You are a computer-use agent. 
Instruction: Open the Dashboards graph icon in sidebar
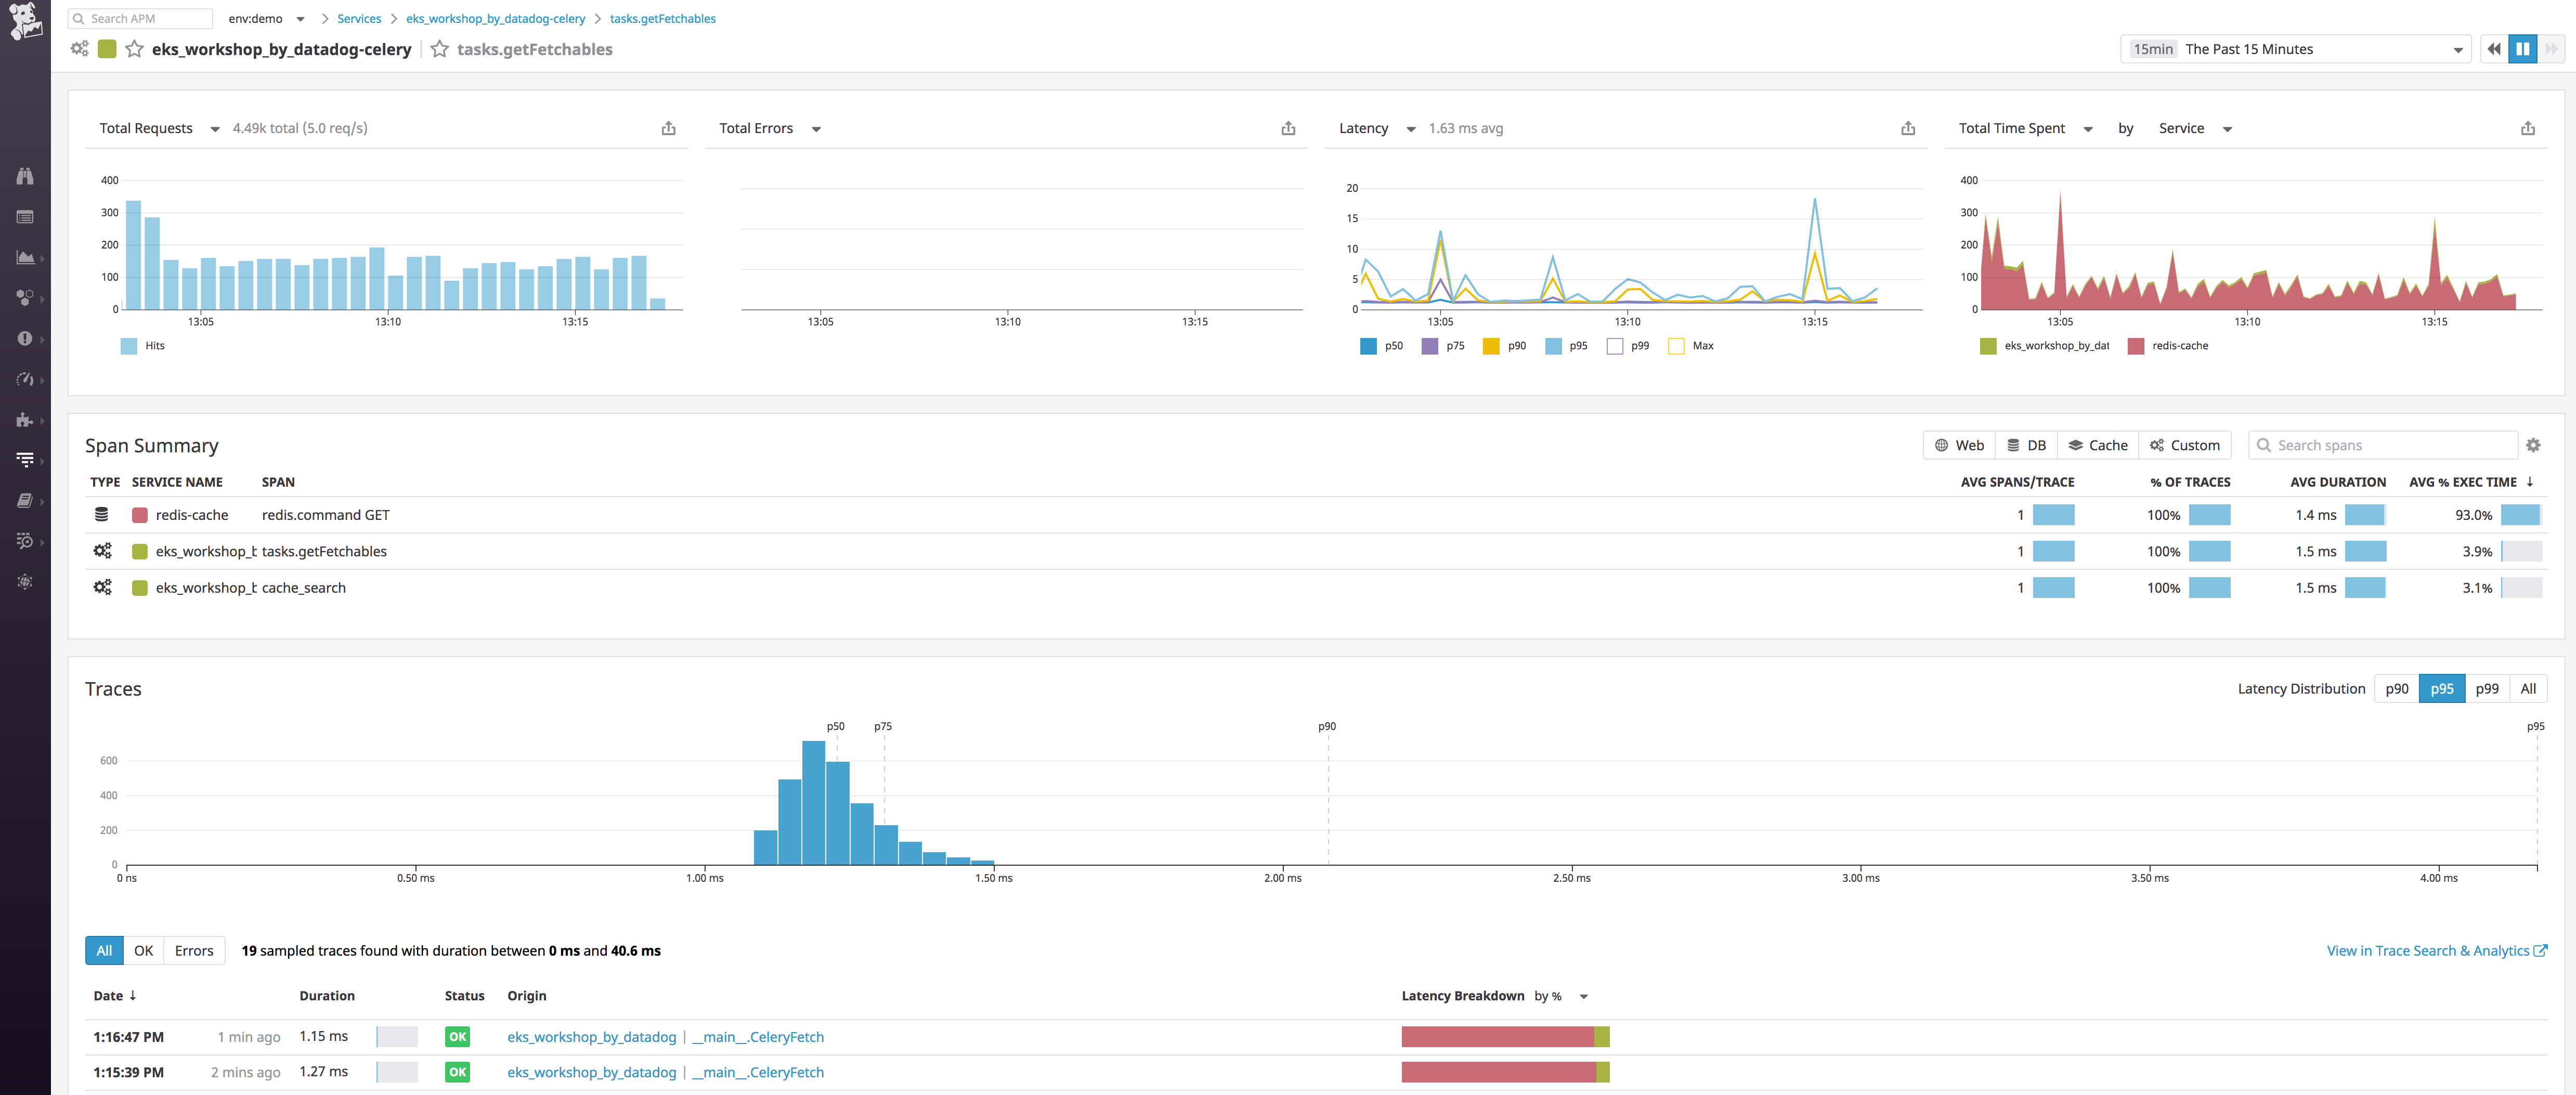pos(25,257)
